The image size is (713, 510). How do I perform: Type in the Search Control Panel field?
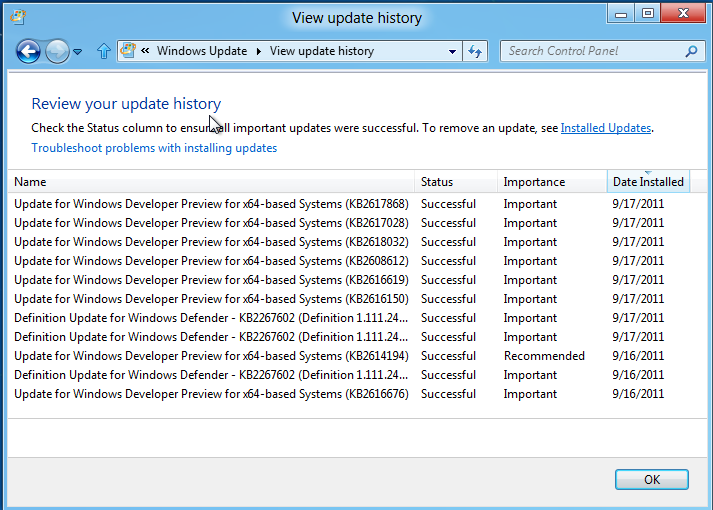(590, 51)
